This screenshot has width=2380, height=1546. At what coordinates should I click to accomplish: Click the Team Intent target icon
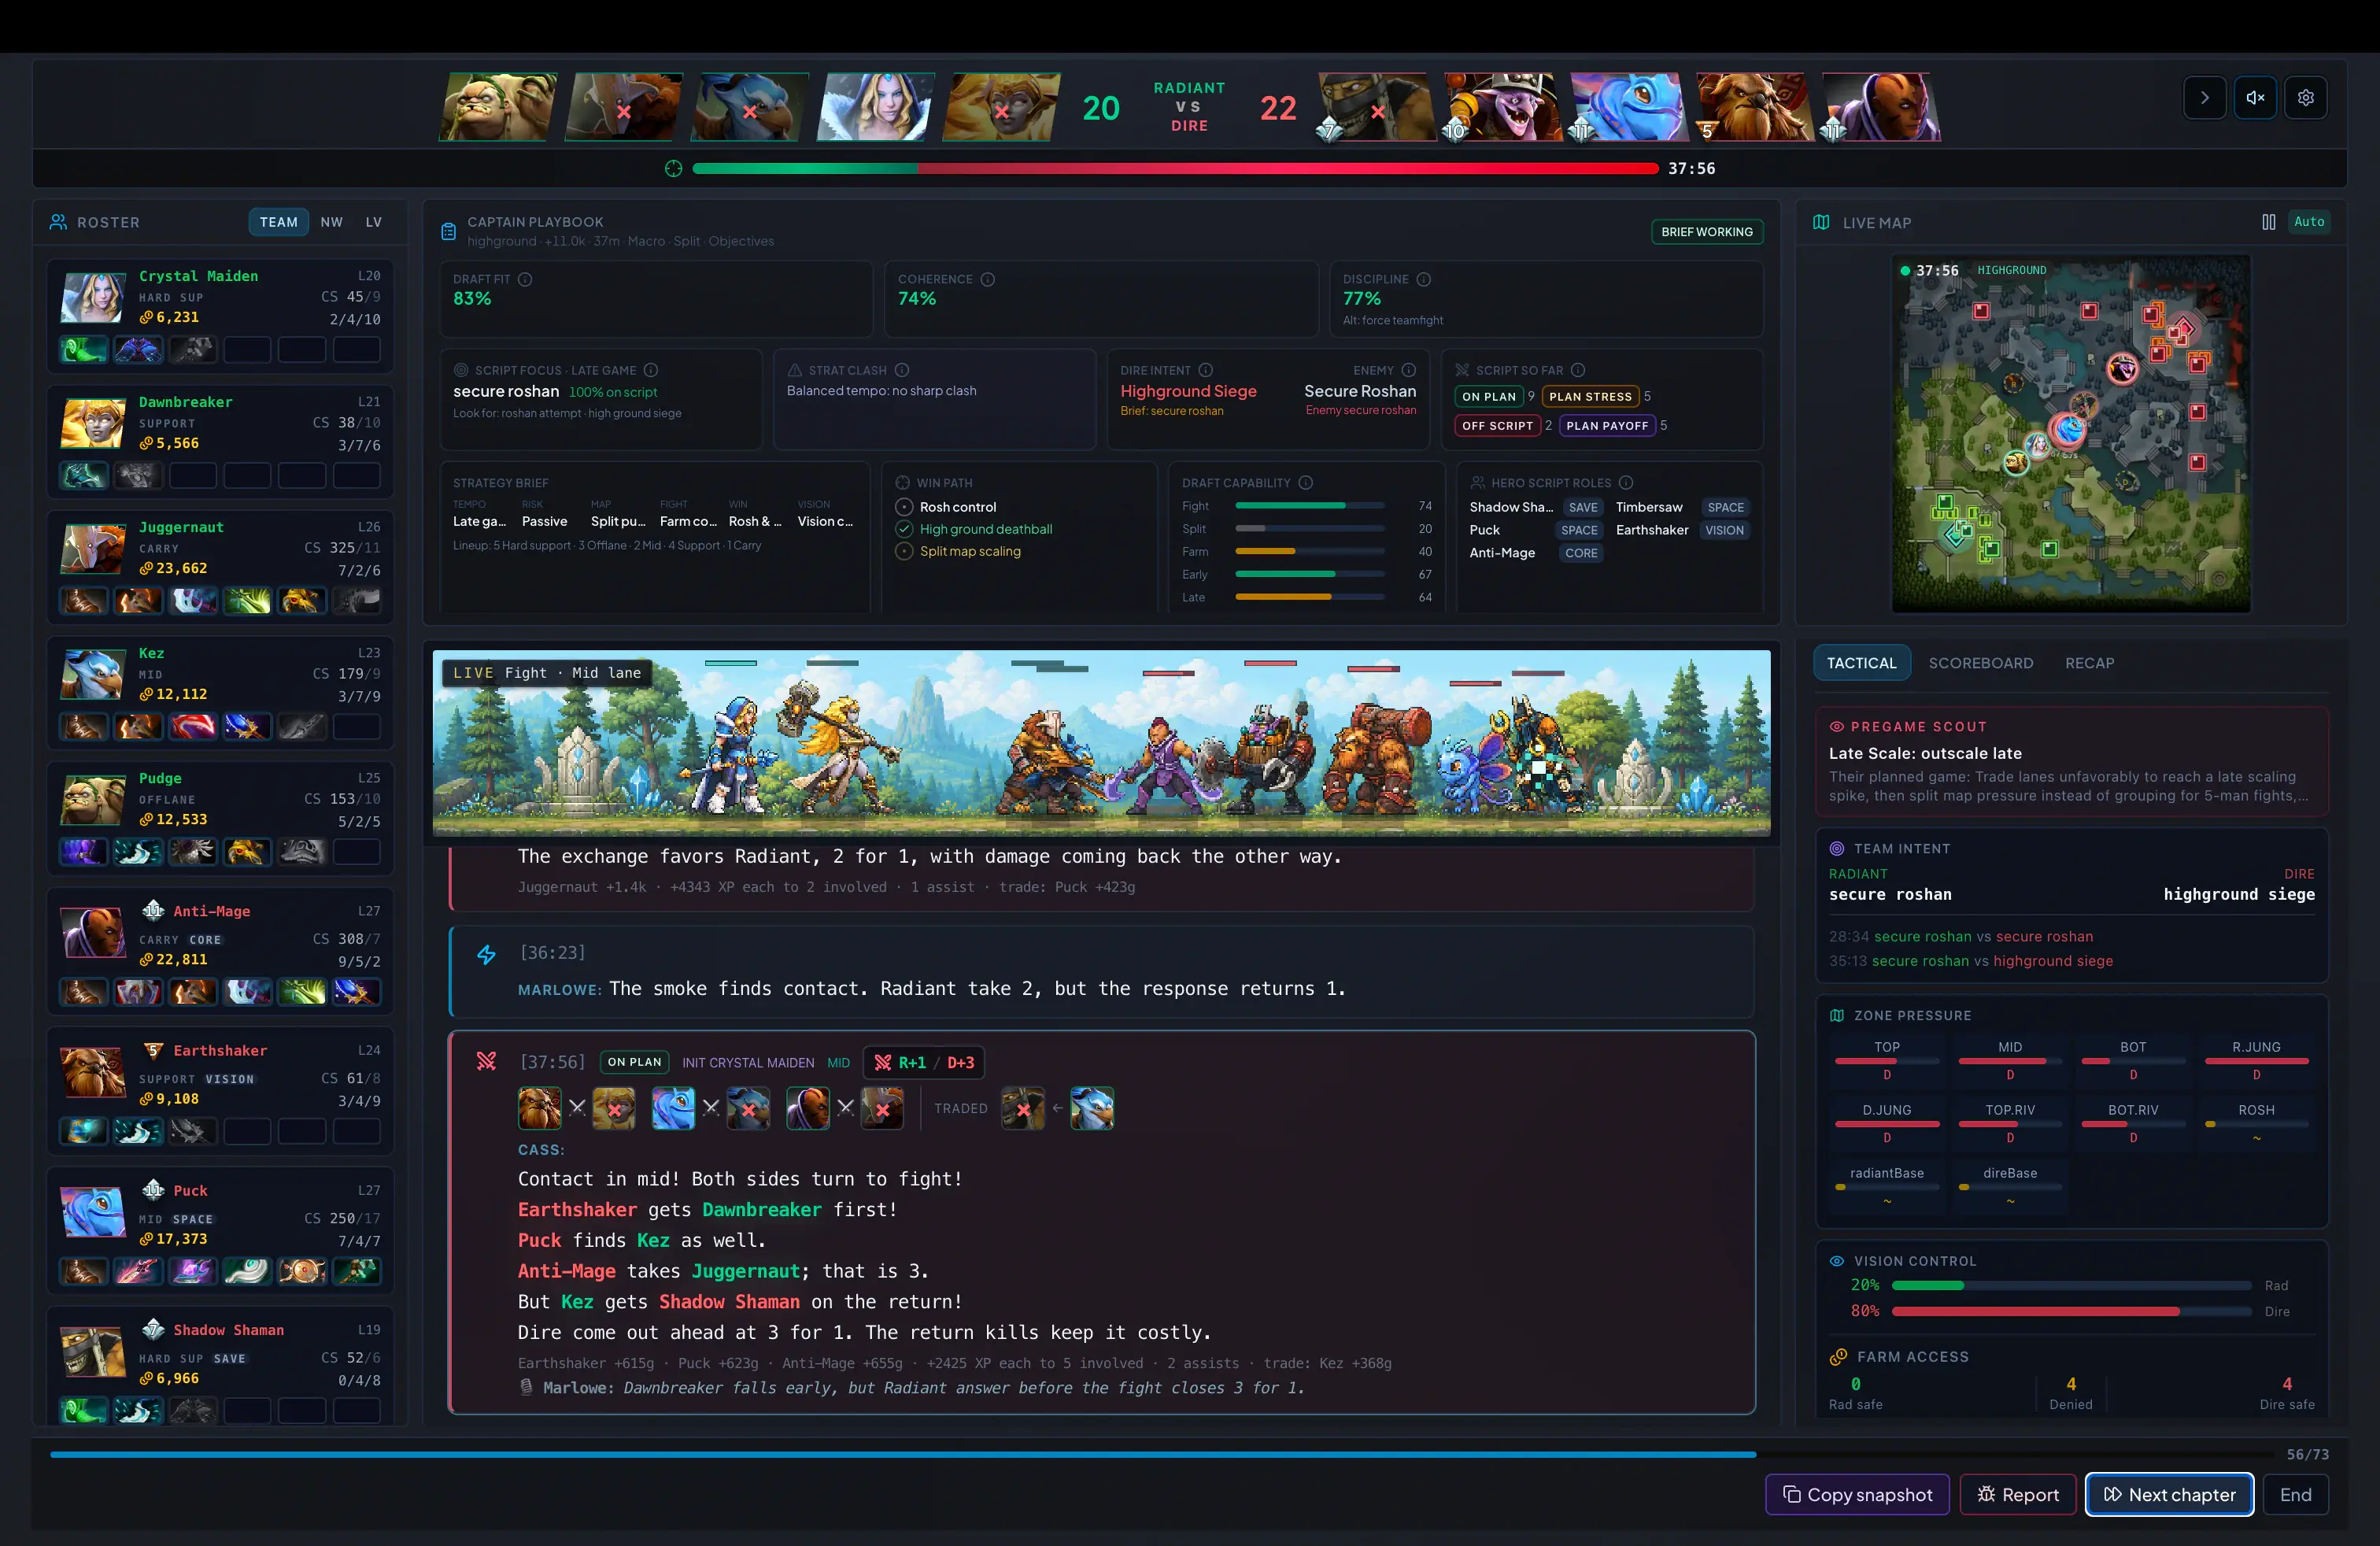(1836, 849)
